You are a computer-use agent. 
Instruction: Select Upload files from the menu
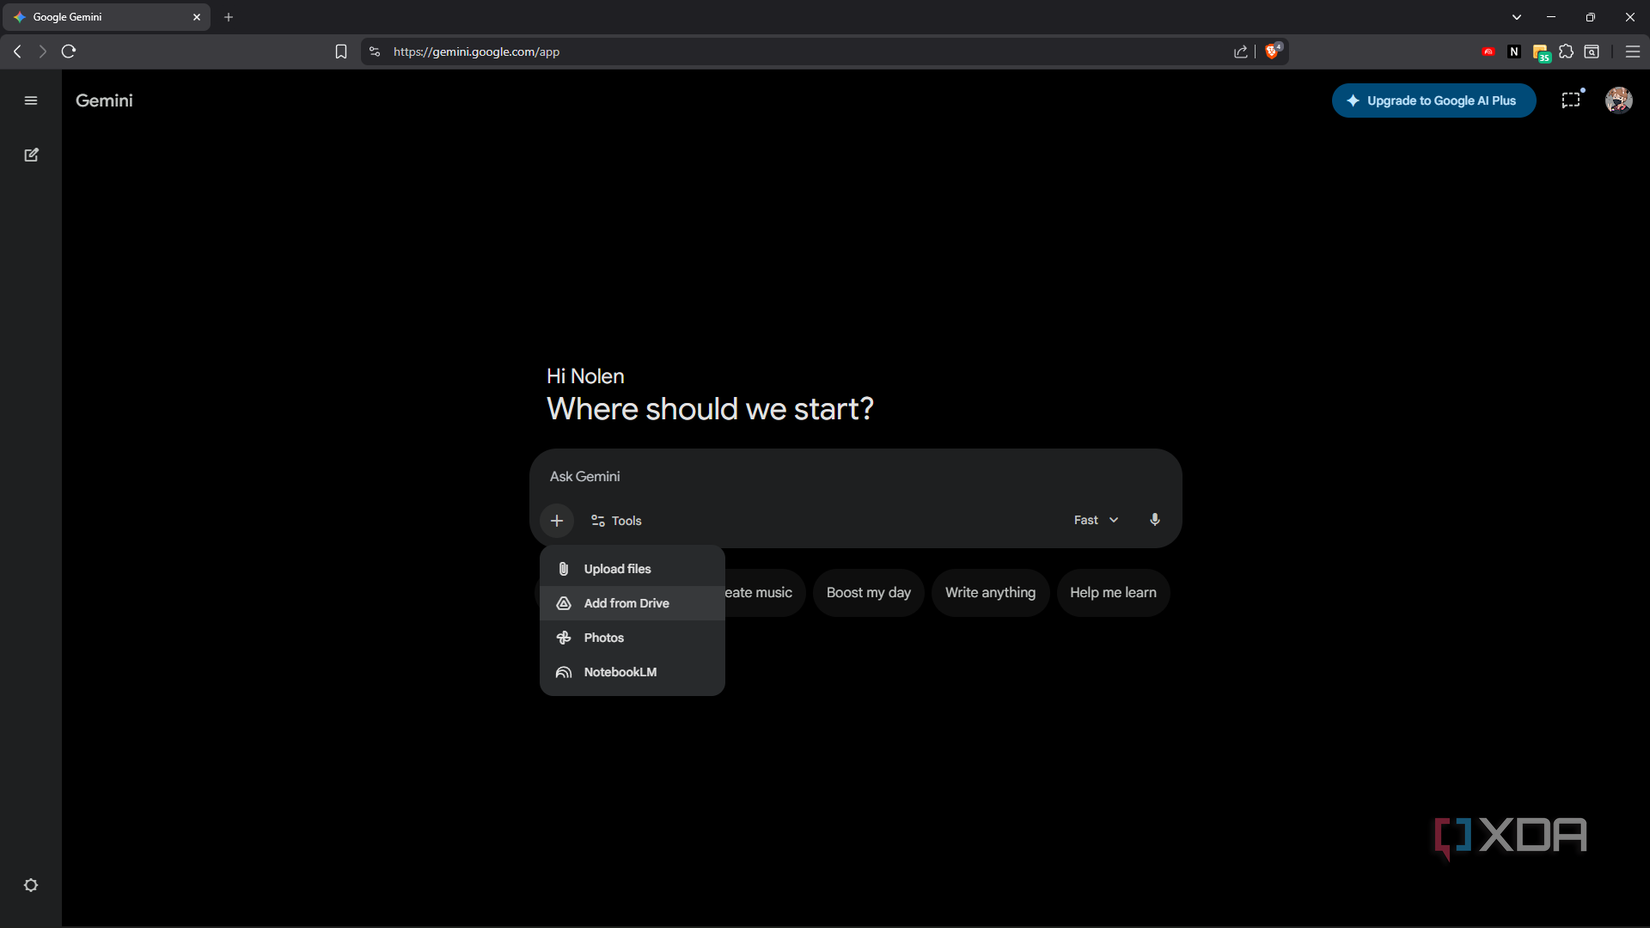tap(617, 569)
